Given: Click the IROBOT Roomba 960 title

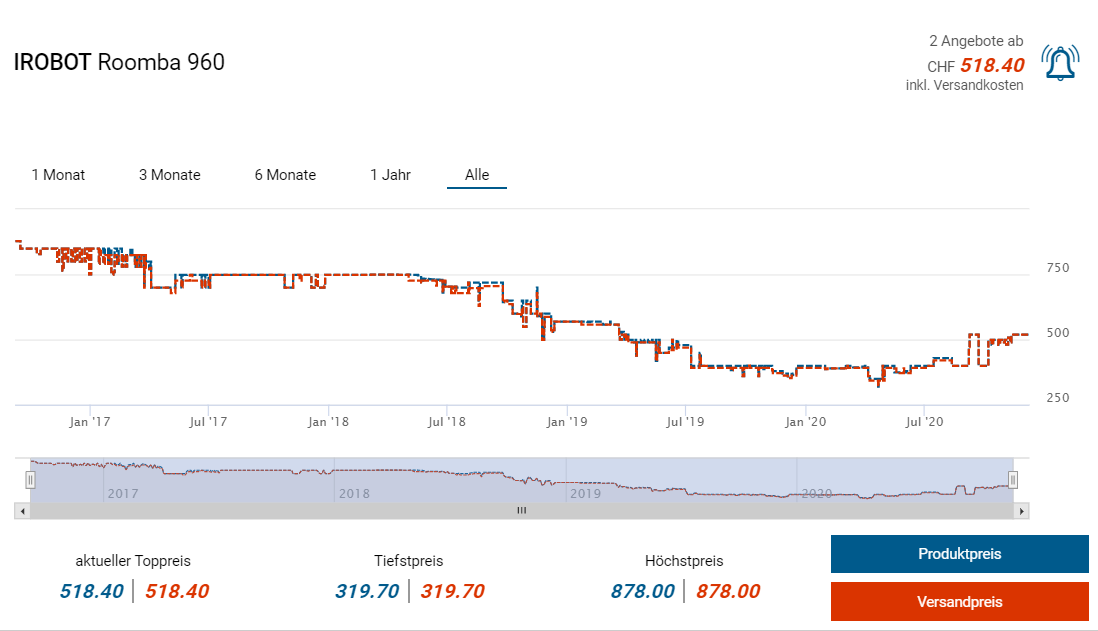Looking at the screenshot, I should [119, 62].
